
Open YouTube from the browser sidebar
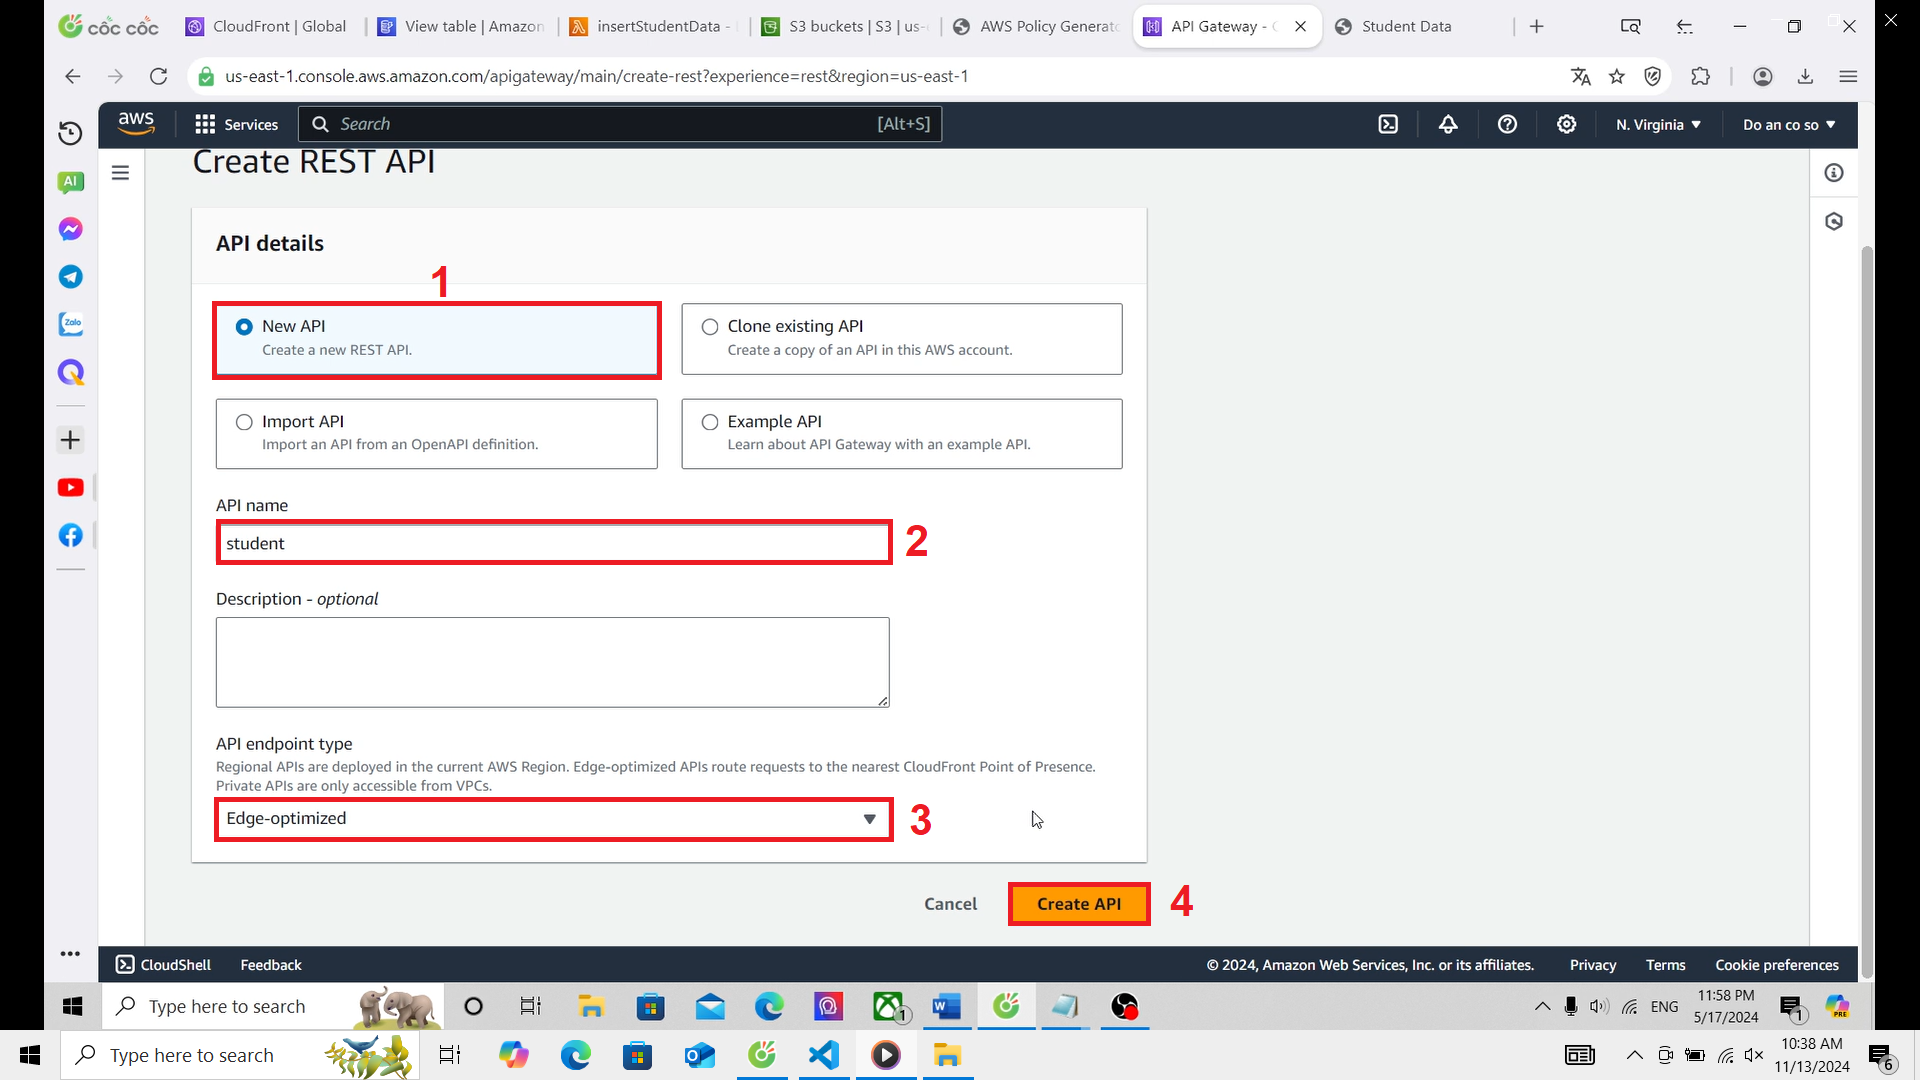pos(70,487)
